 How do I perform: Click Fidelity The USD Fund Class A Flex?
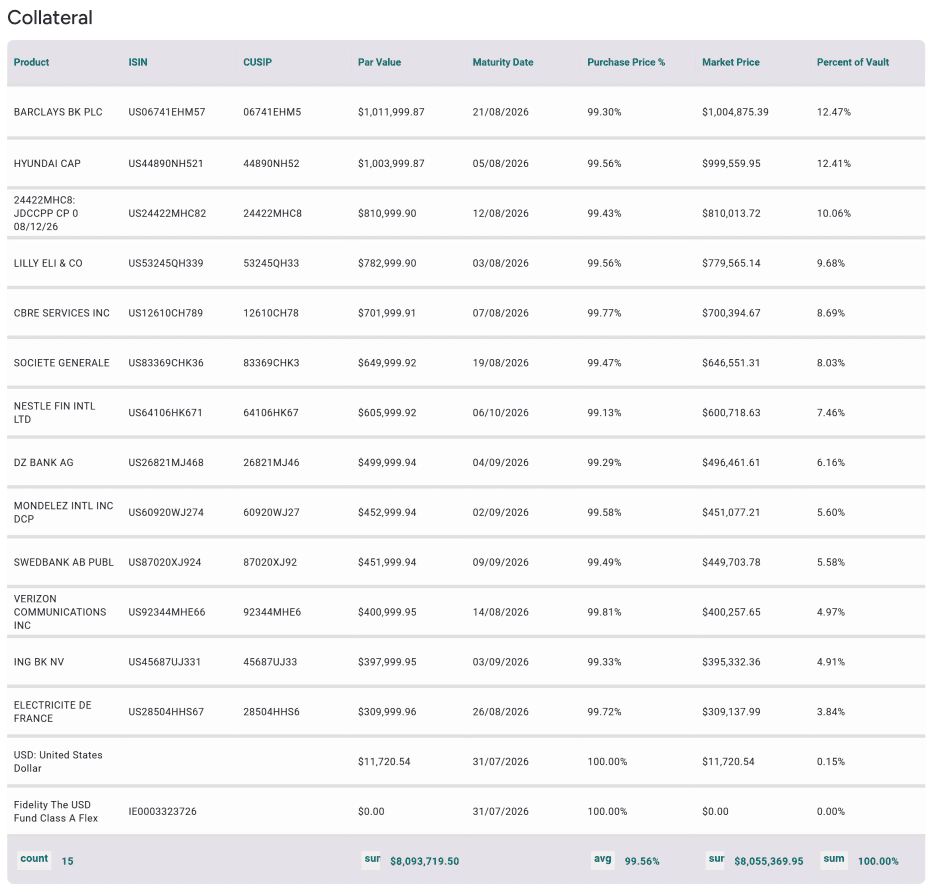click(56, 812)
